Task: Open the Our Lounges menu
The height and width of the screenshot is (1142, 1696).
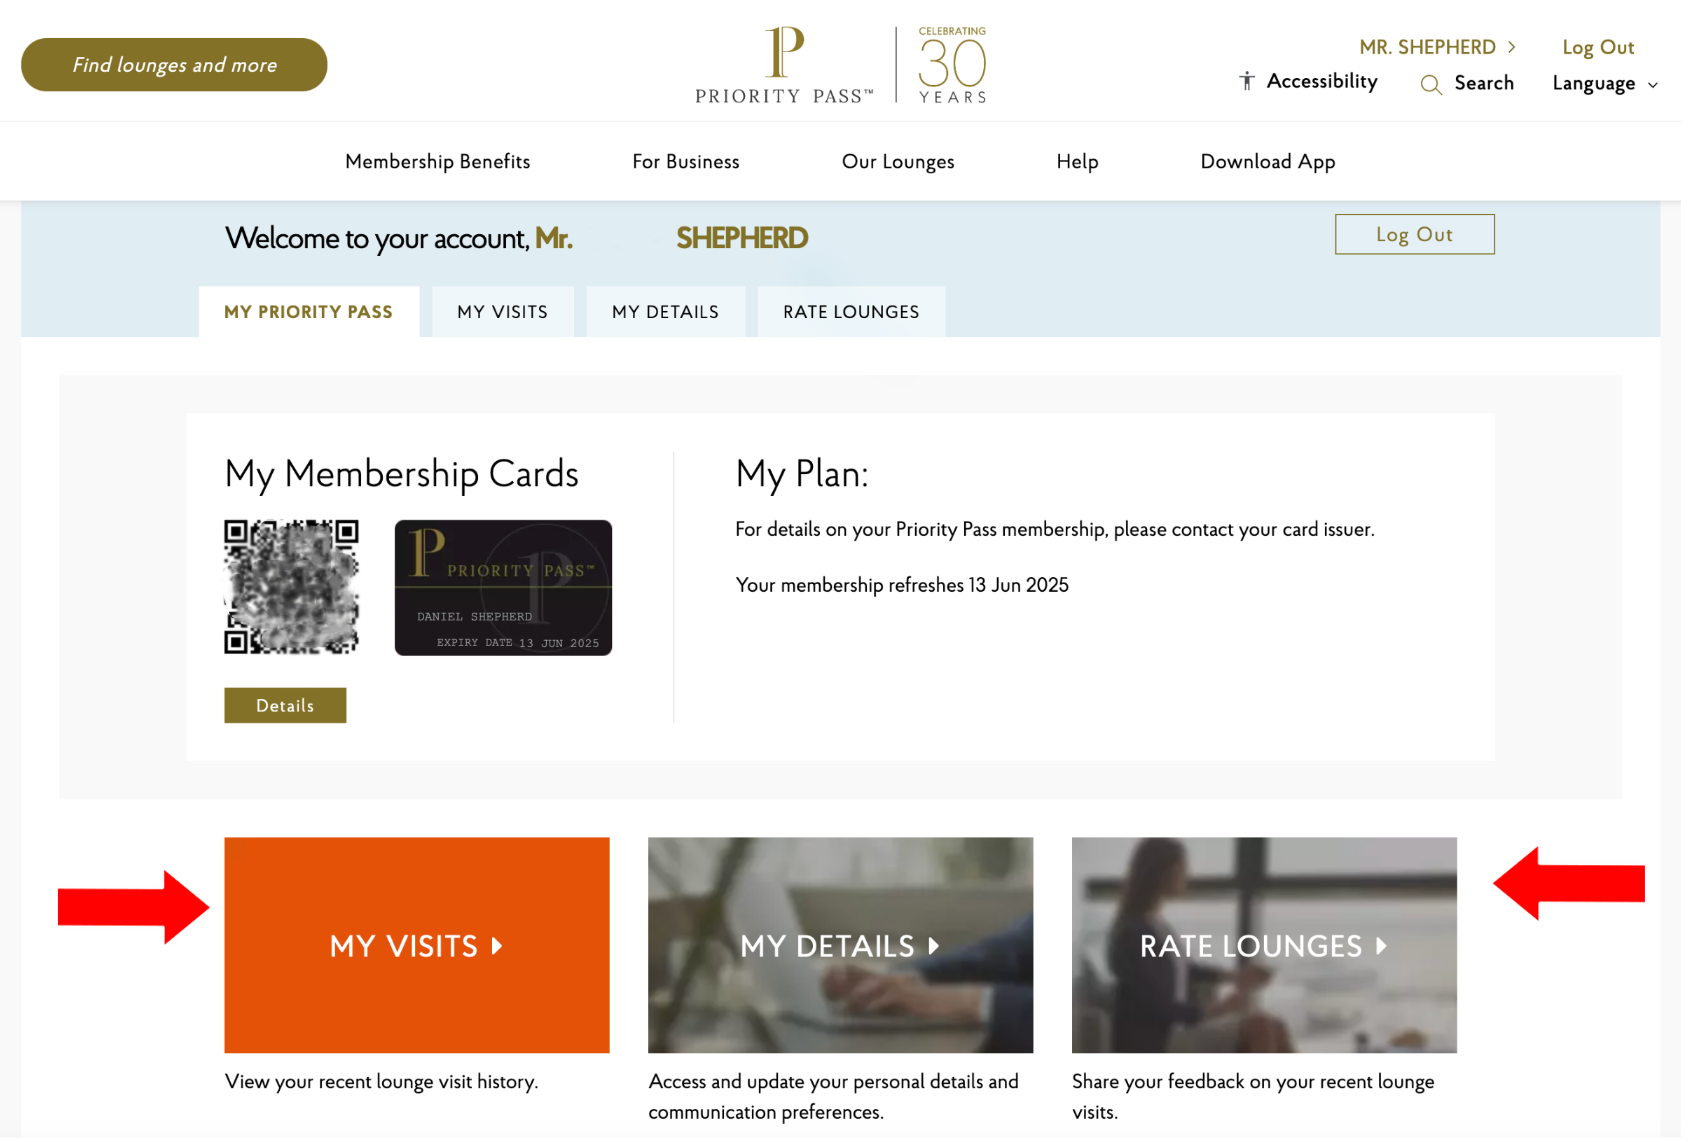Action: (898, 161)
